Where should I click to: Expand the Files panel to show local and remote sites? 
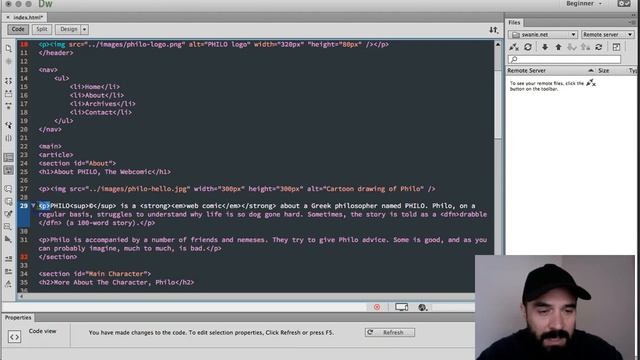(616, 47)
